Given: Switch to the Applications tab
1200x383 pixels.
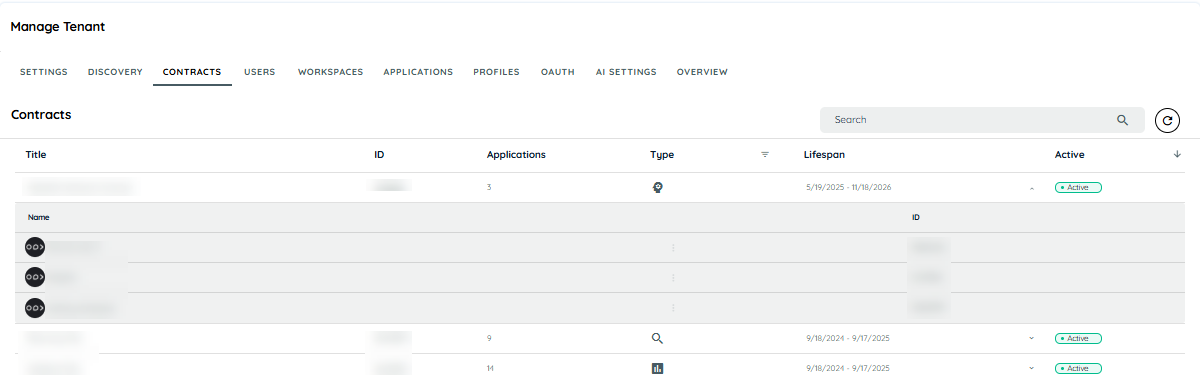Looking at the screenshot, I should click(418, 72).
